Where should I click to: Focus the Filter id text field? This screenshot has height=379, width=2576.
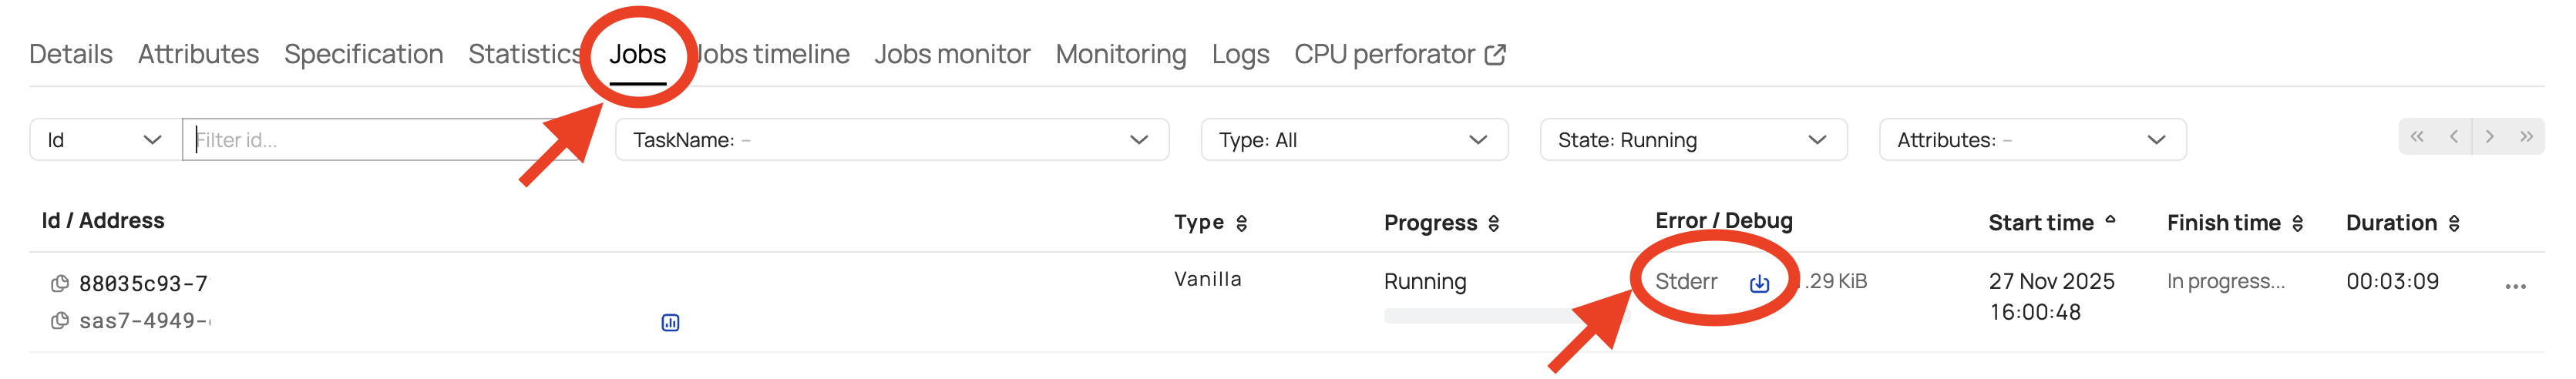pyautogui.click(x=370, y=140)
